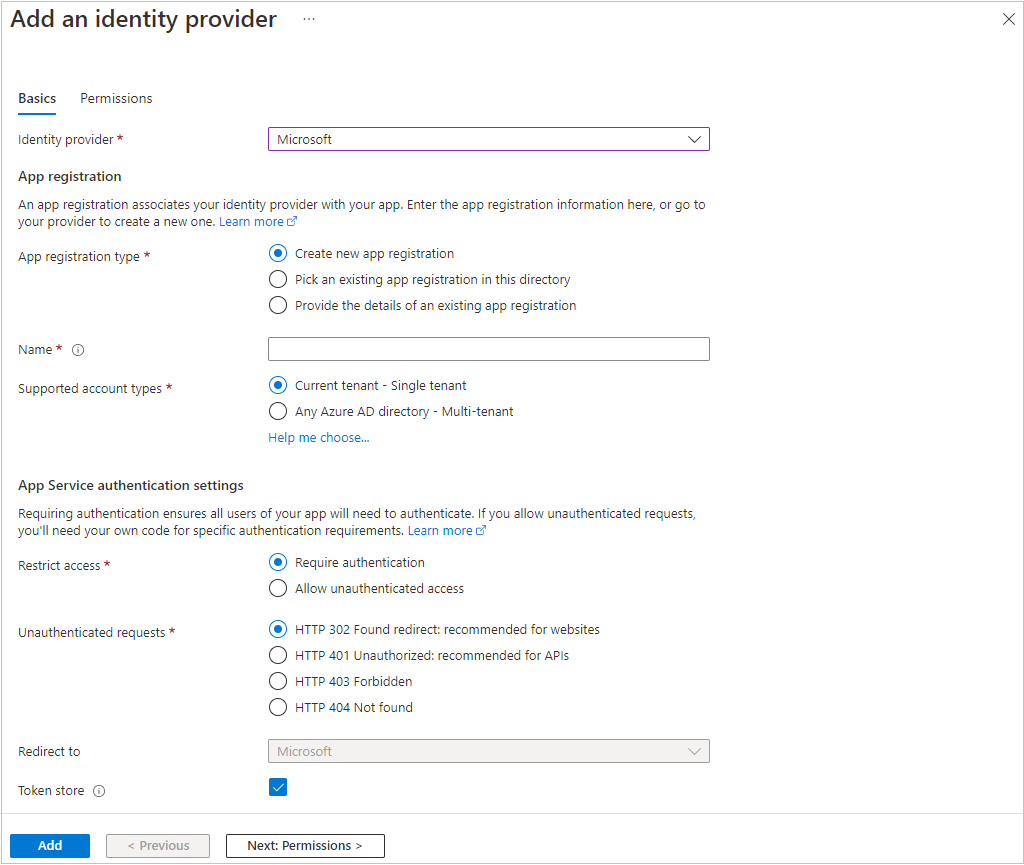1024x865 pixels.
Task: Select Allow unauthenticated access
Action: [x=278, y=589]
